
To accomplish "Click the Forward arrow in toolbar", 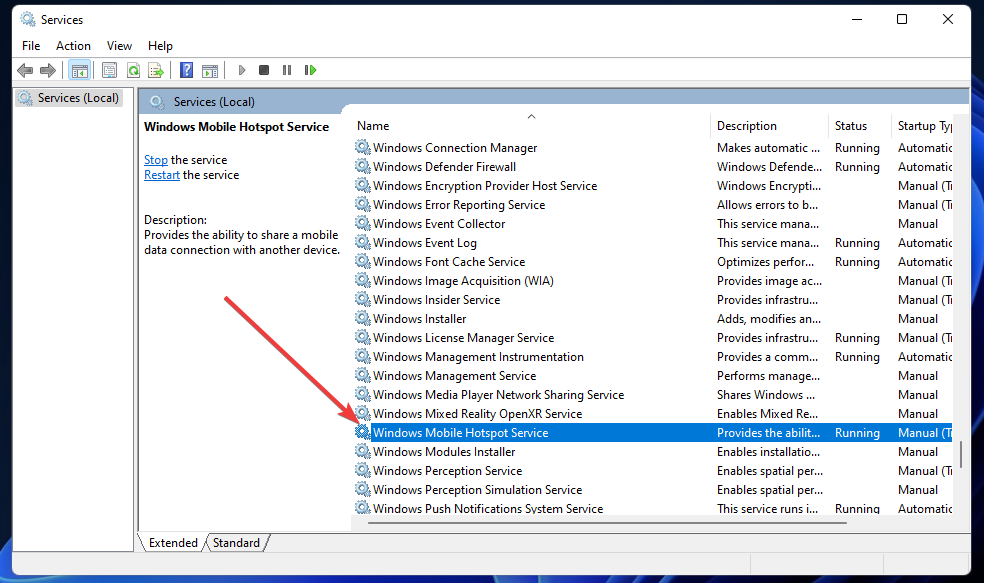I will [47, 70].
